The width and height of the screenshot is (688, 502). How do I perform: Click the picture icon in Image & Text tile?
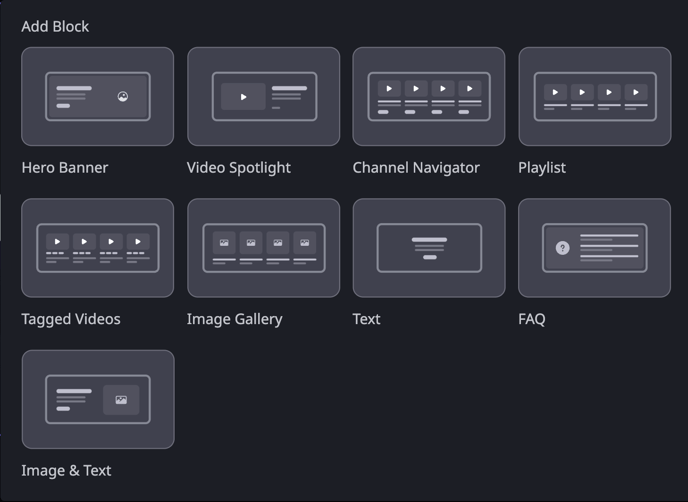click(x=121, y=400)
